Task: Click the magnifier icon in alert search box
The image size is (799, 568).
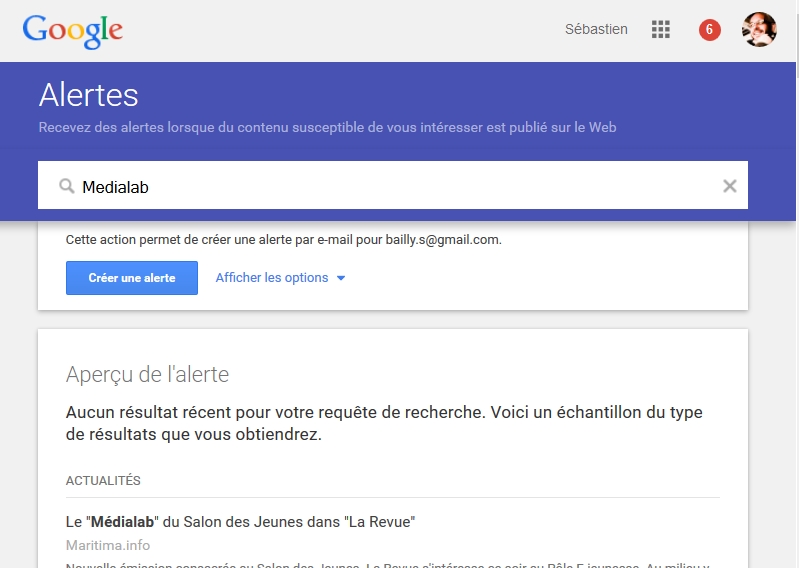Action: [x=66, y=186]
